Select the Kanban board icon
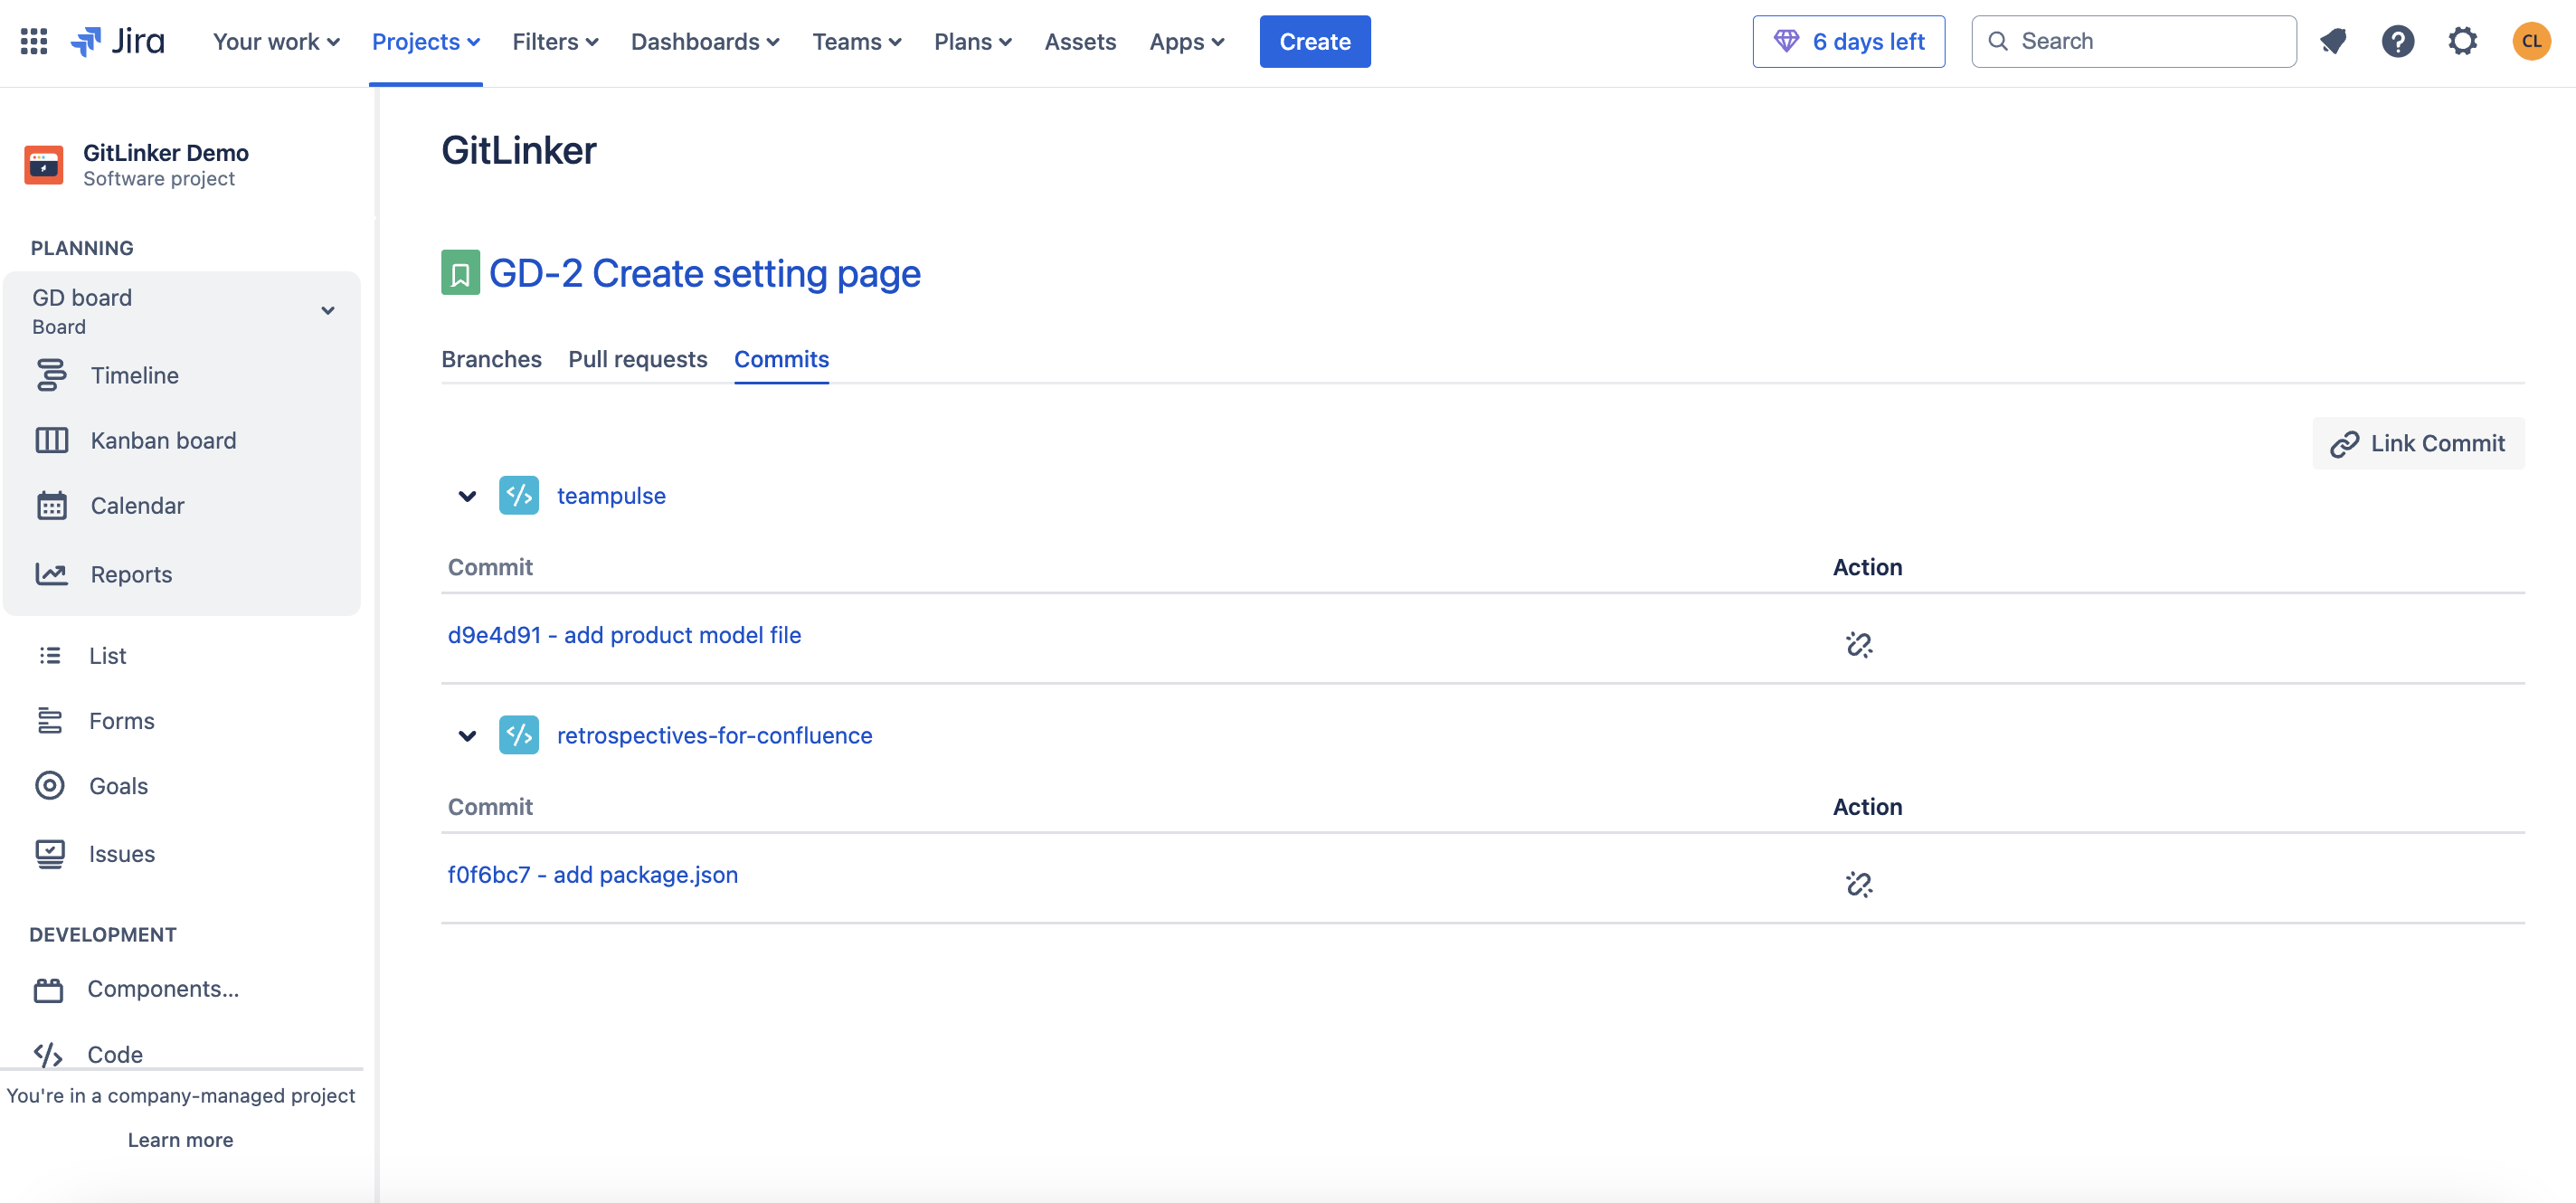Viewport: 2576px width, 1203px height. click(x=52, y=440)
